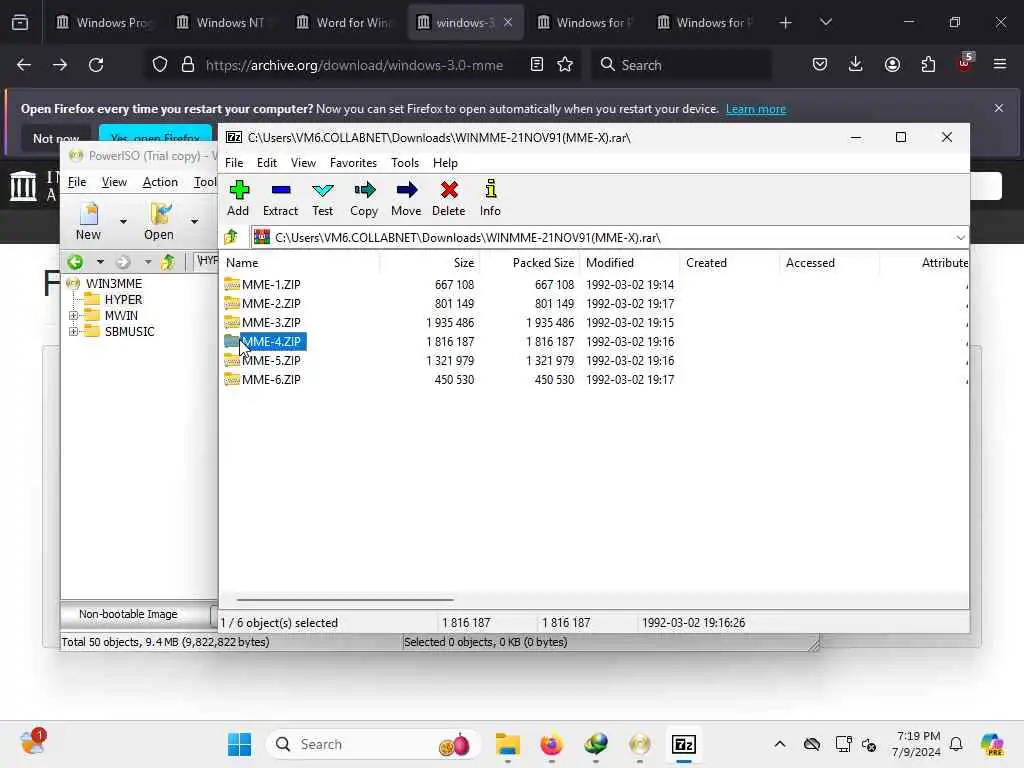Image resolution: width=1024 pixels, height=768 pixels.
Task: Follow the Learn more link
Action: click(756, 109)
